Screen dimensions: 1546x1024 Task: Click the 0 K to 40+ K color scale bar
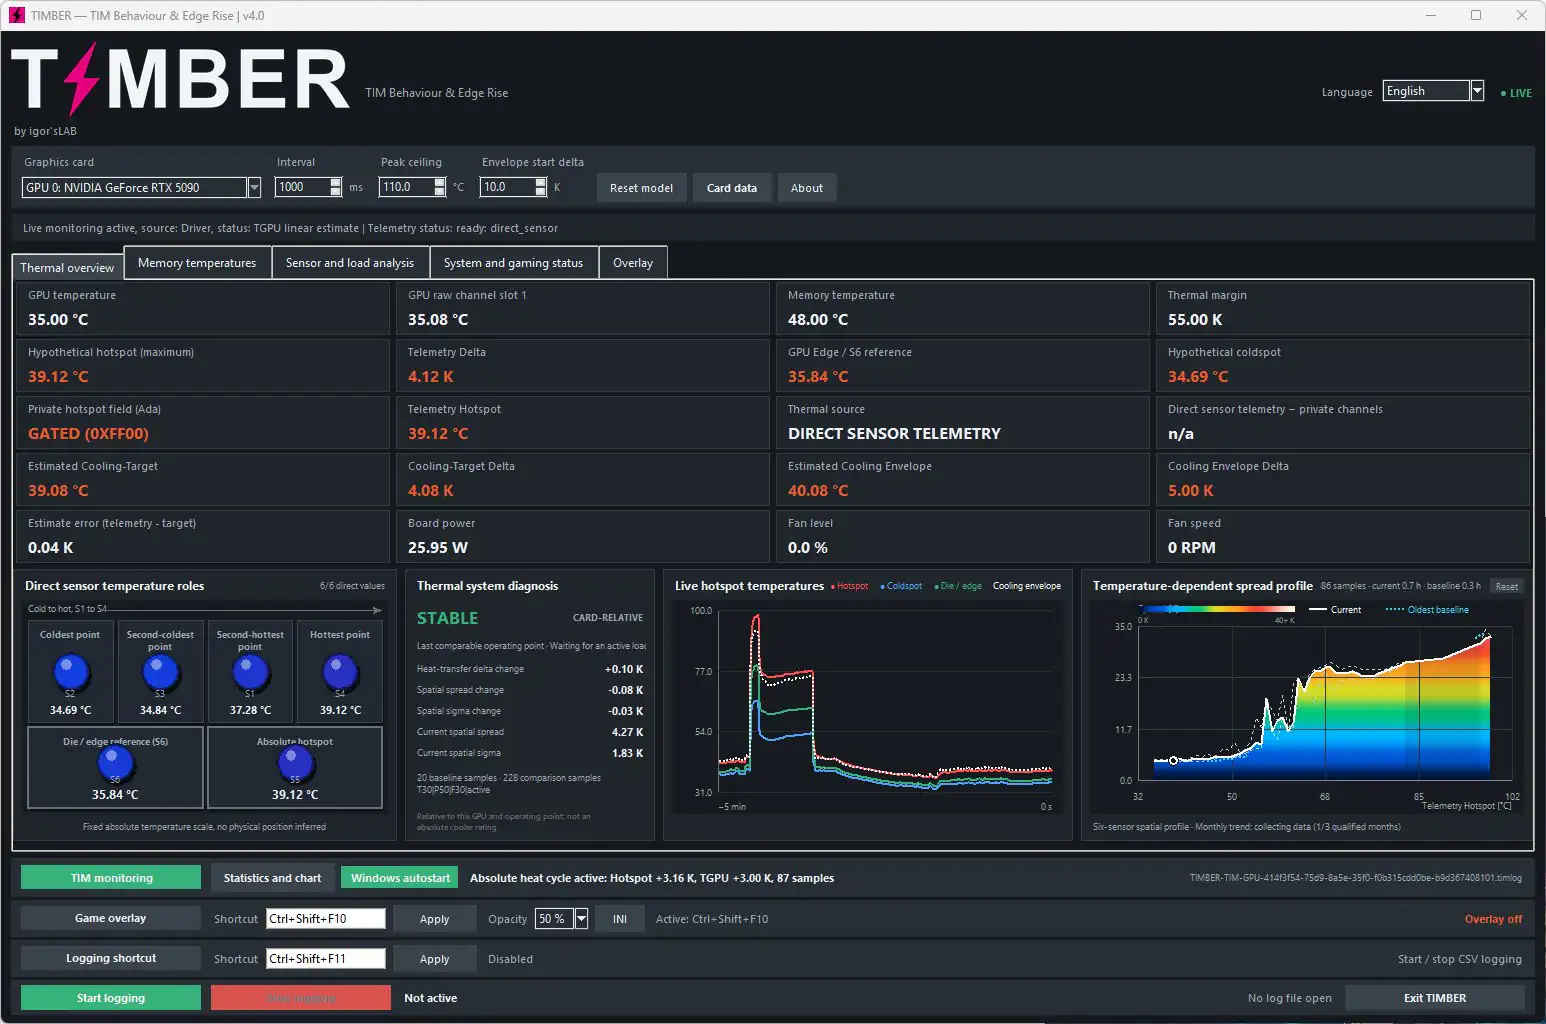click(x=1218, y=609)
